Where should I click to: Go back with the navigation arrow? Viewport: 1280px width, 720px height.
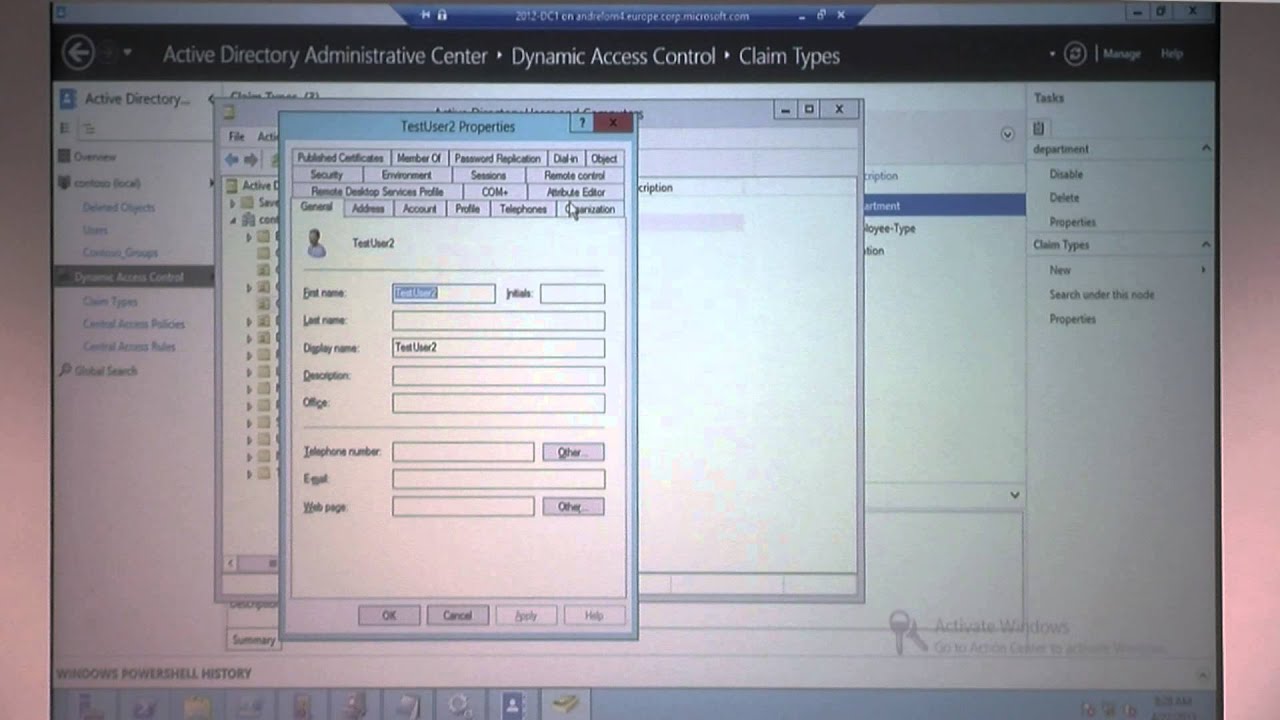coord(79,53)
